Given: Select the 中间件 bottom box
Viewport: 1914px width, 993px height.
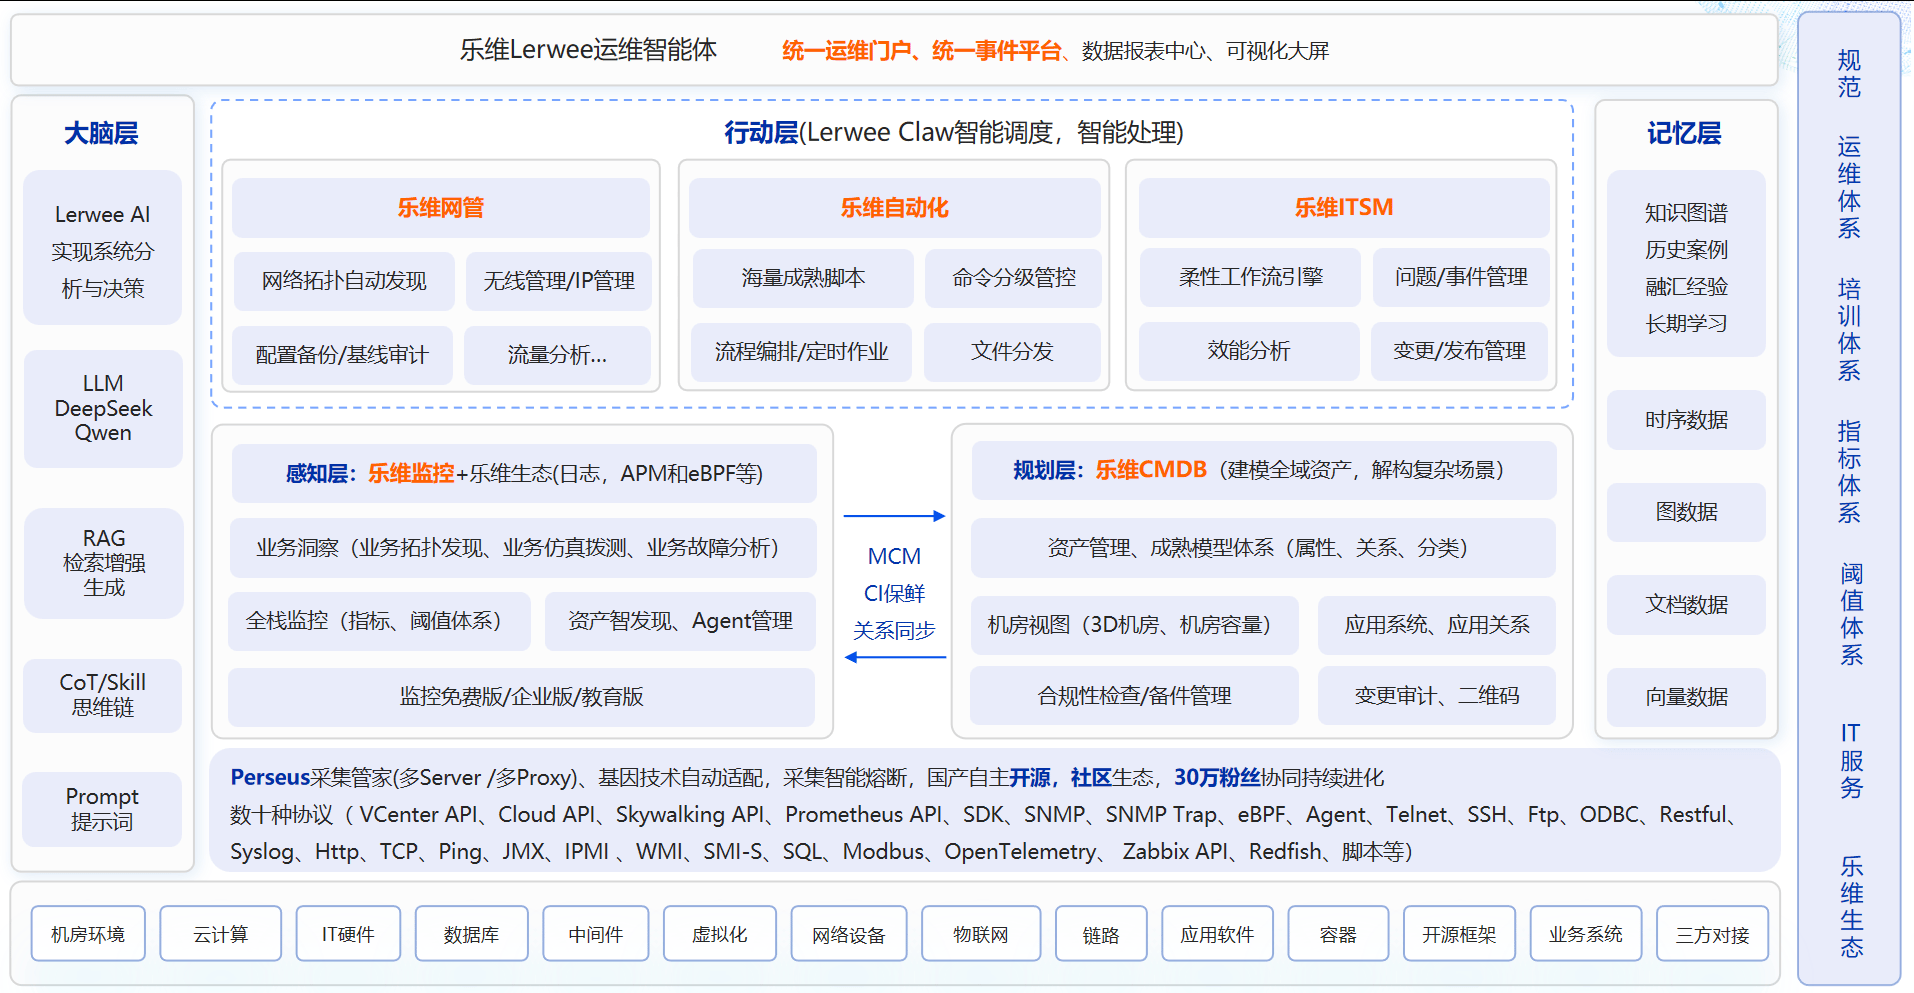Looking at the screenshot, I should coord(596,934).
